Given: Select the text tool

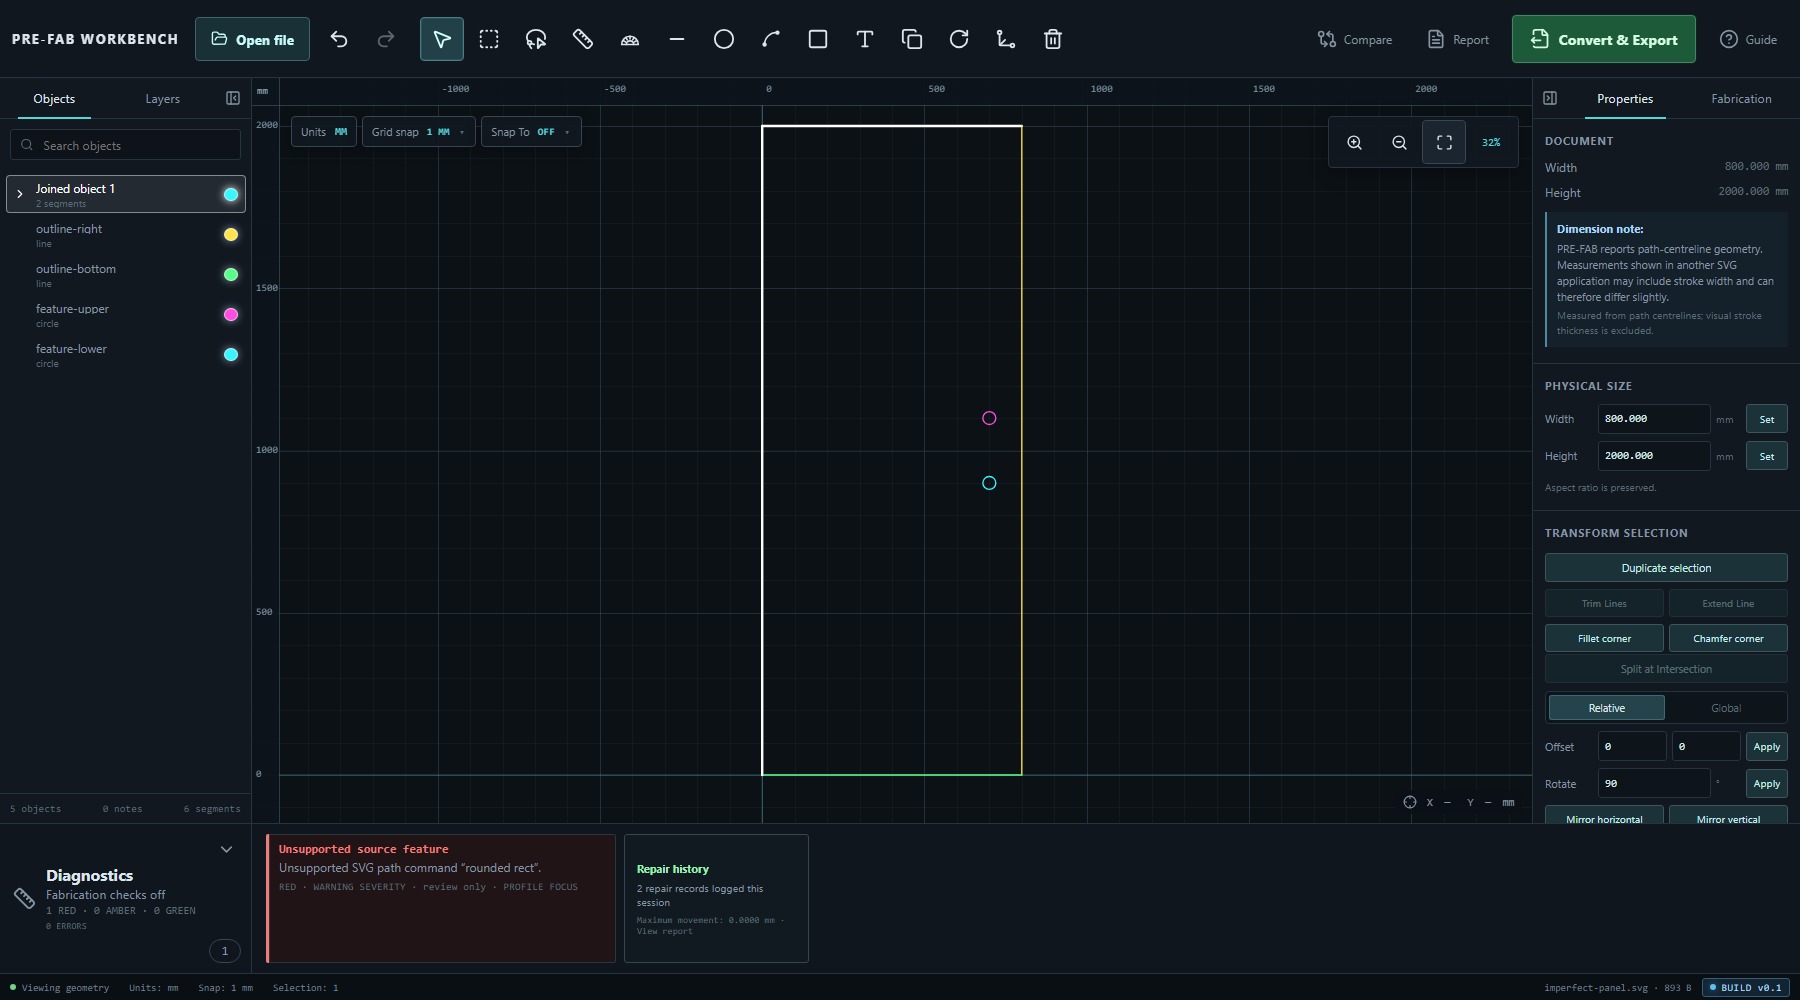Looking at the screenshot, I should tap(865, 39).
